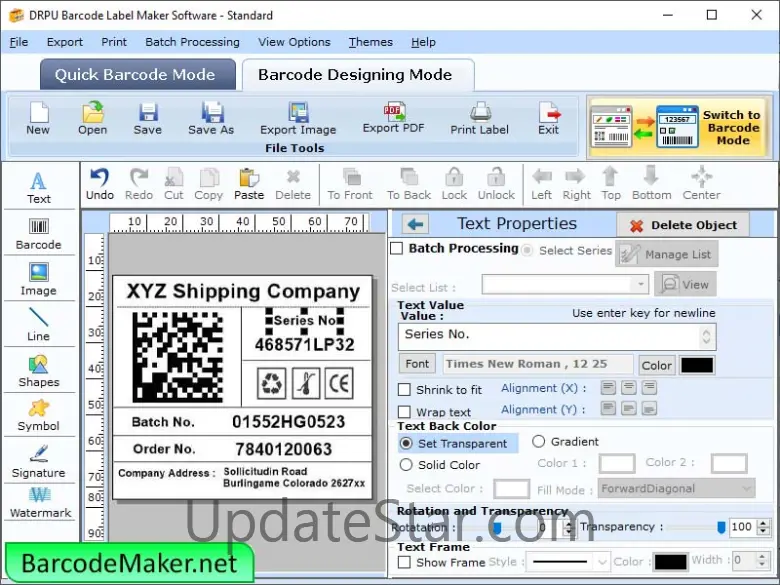Toggle the Show Frame checkbox
Screen dimensions: 780x585
click(404, 562)
